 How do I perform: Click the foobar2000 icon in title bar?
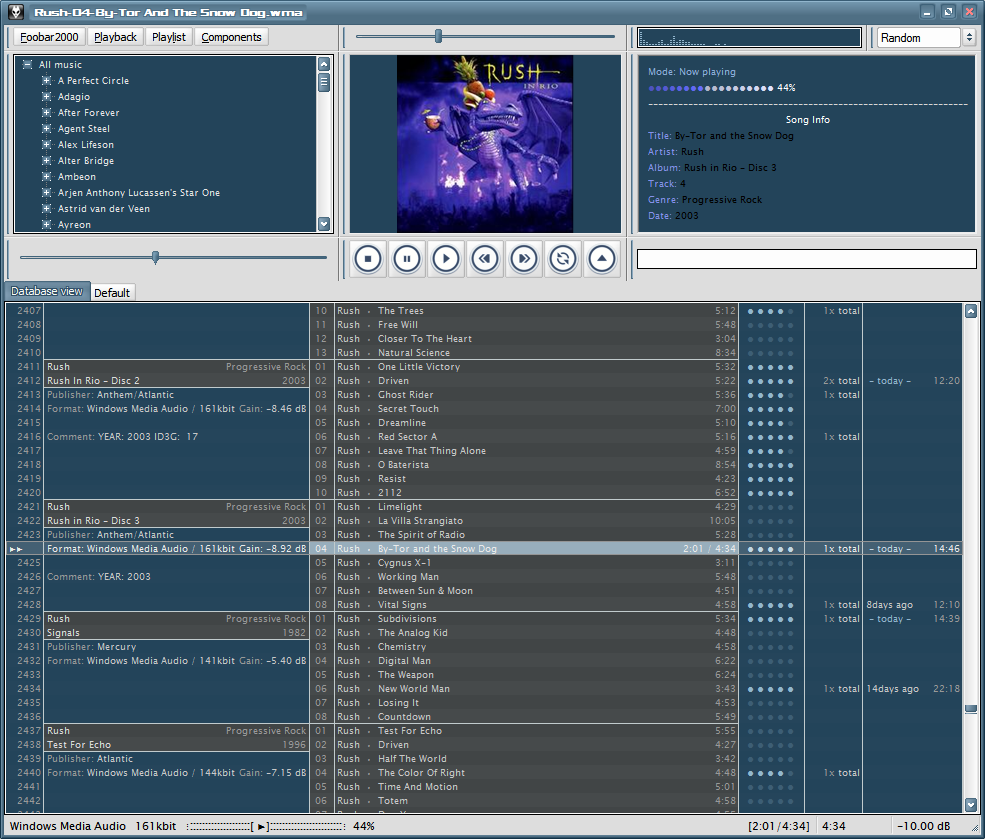17,12
